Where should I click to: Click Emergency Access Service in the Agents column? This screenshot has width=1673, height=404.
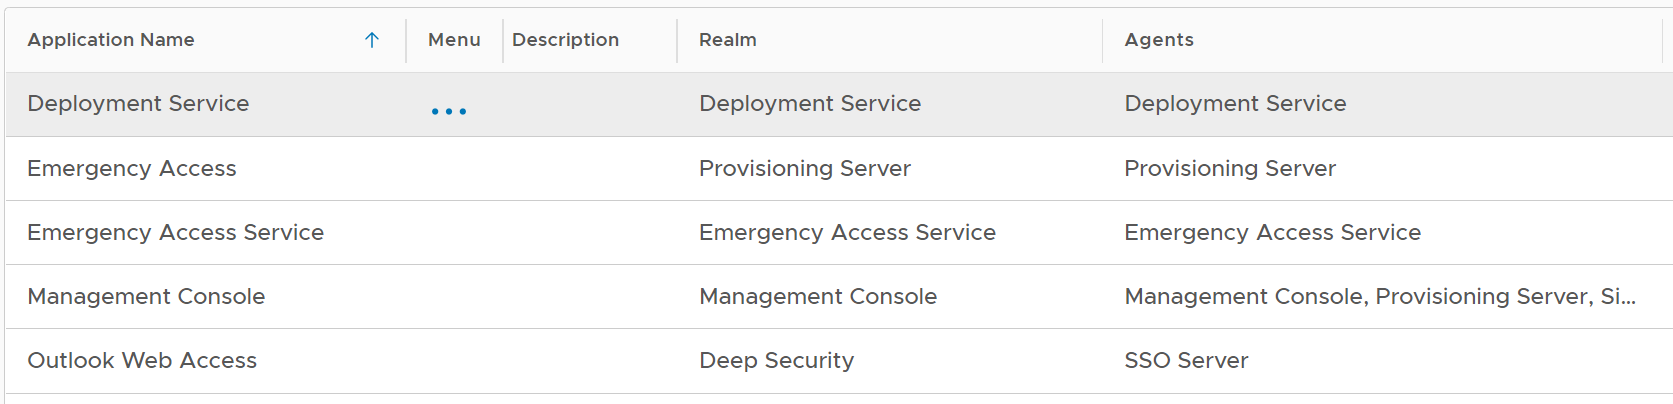click(x=1272, y=233)
